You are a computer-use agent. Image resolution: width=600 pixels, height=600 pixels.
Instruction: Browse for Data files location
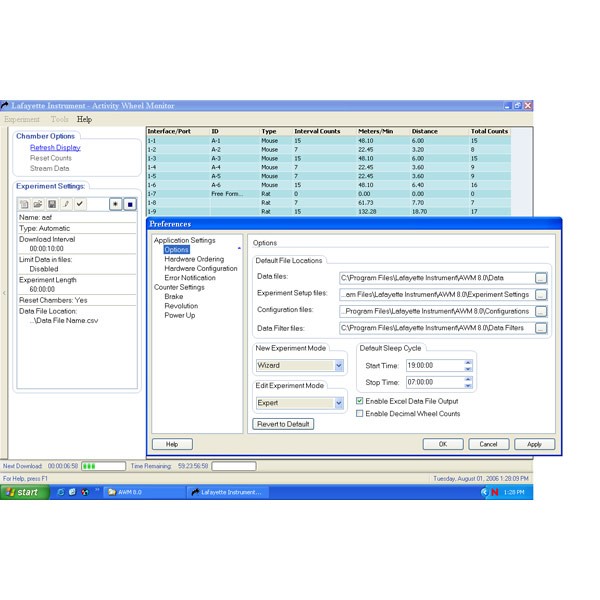(x=541, y=278)
